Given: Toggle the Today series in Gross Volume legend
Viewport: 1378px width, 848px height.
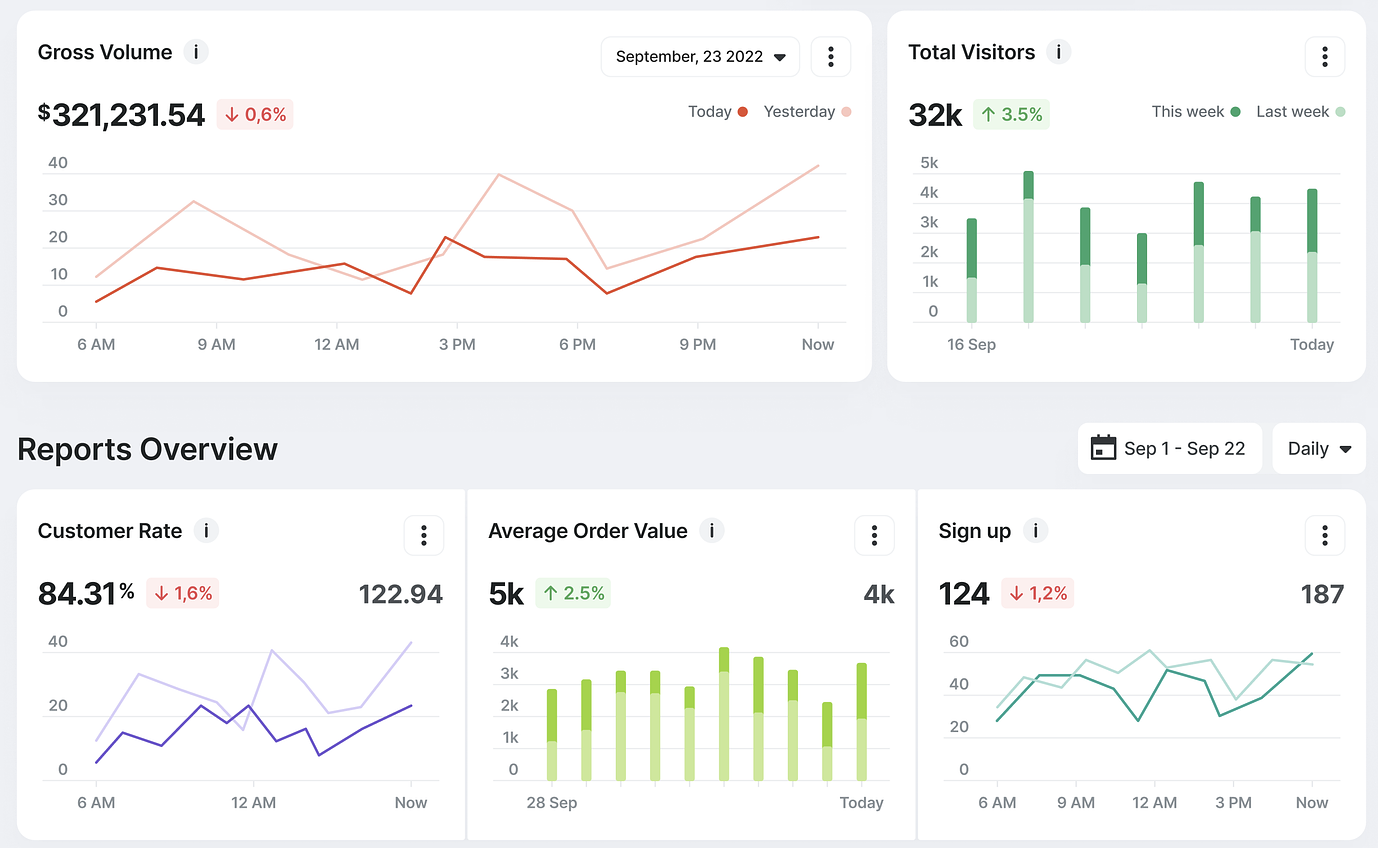Looking at the screenshot, I should [717, 112].
